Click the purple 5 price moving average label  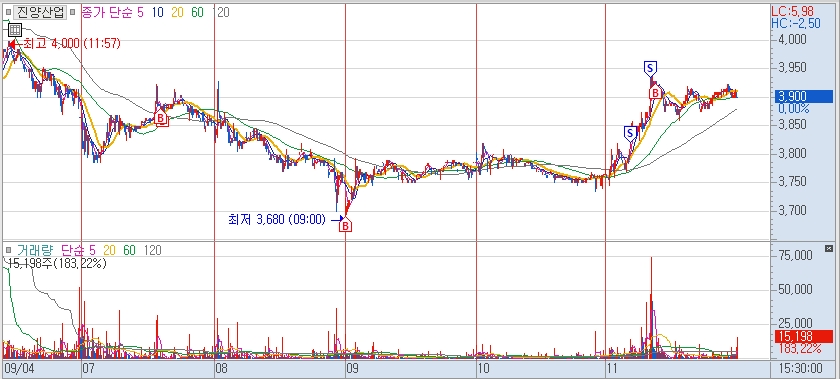coord(140,12)
